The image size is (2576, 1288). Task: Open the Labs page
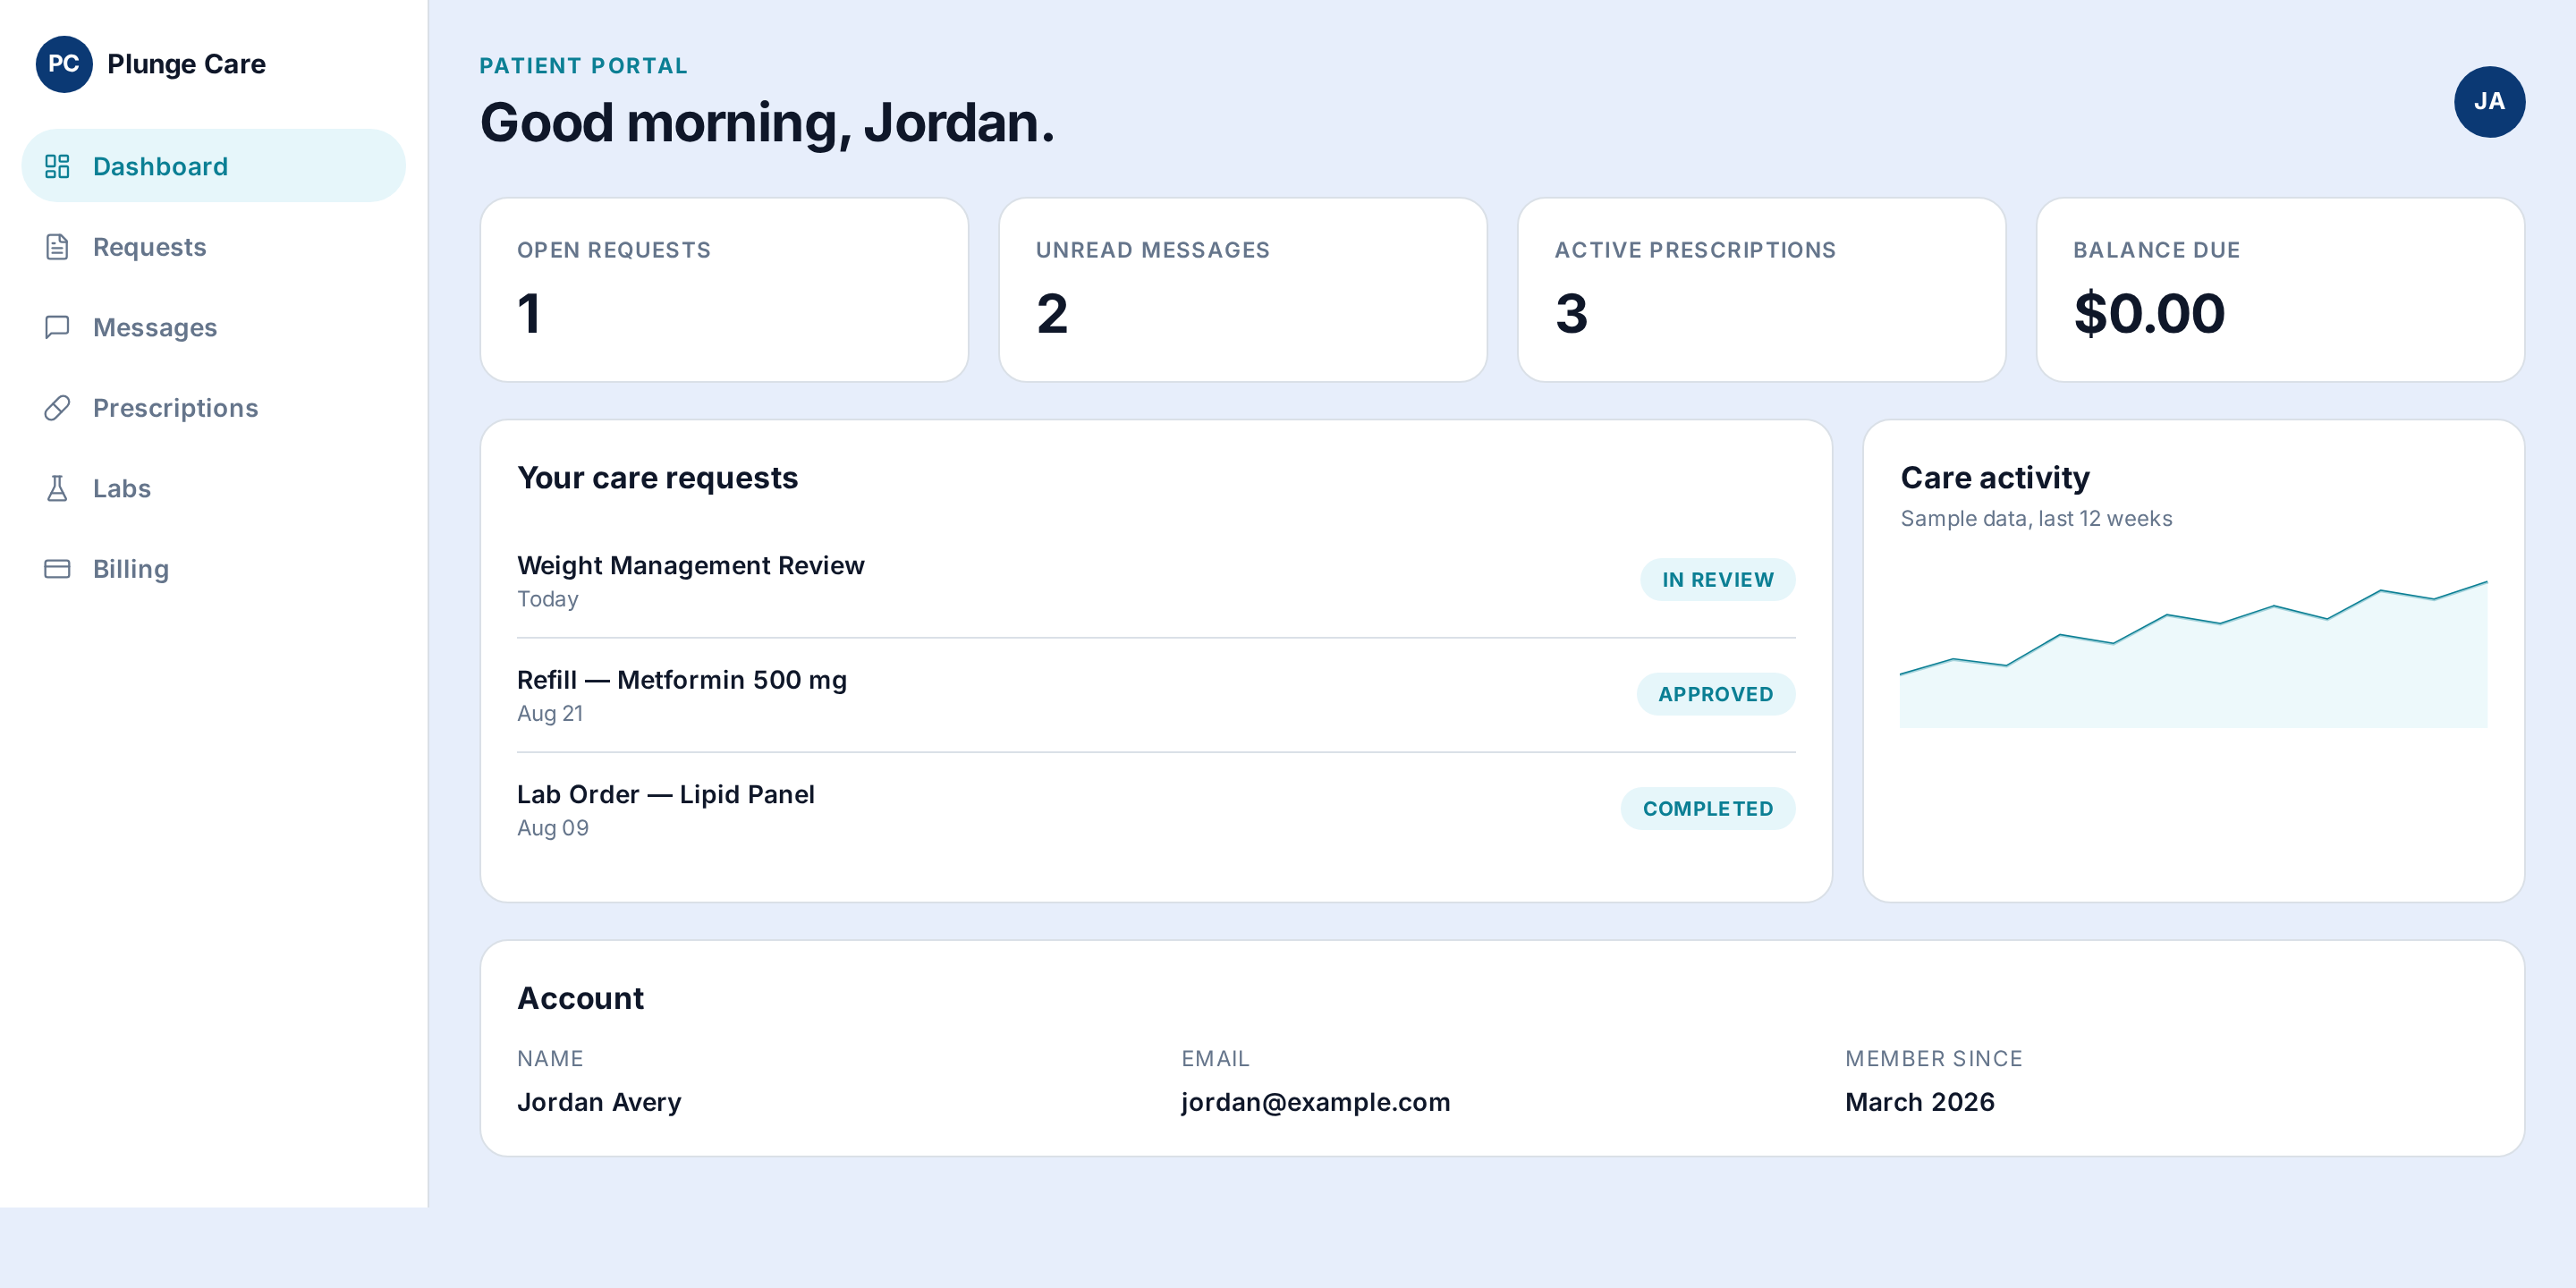(213, 488)
